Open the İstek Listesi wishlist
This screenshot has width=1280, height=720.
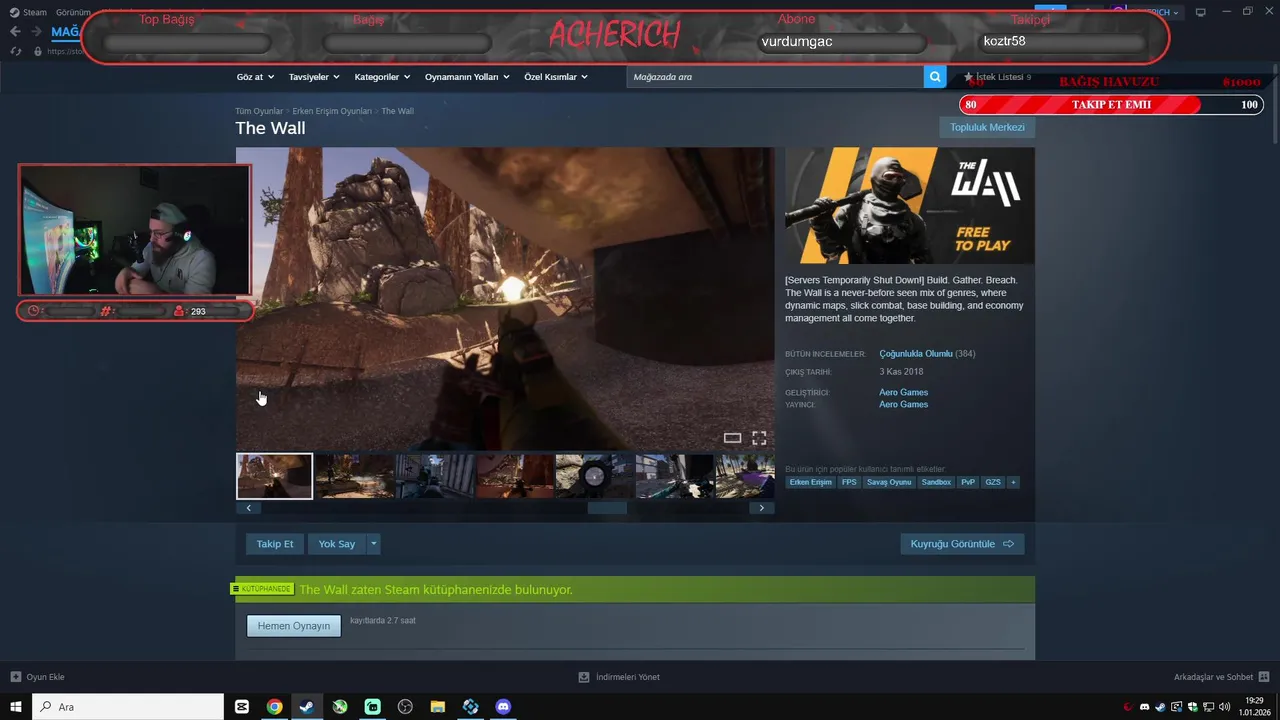coord(1002,77)
